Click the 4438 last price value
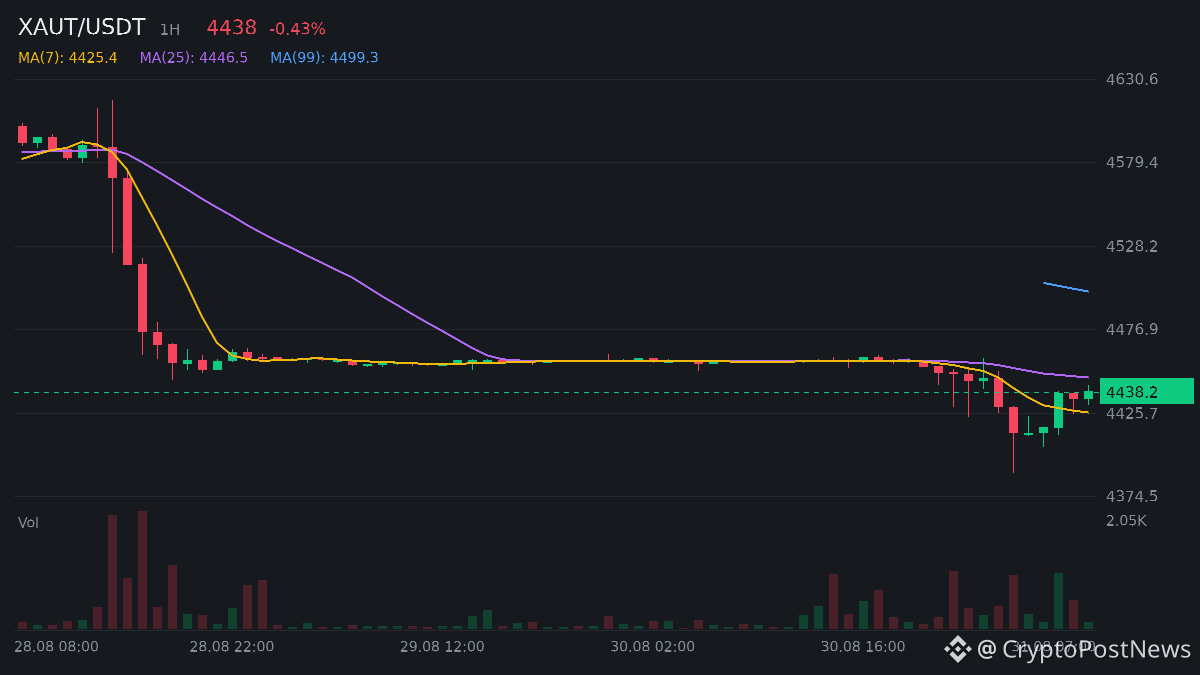 [231, 28]
